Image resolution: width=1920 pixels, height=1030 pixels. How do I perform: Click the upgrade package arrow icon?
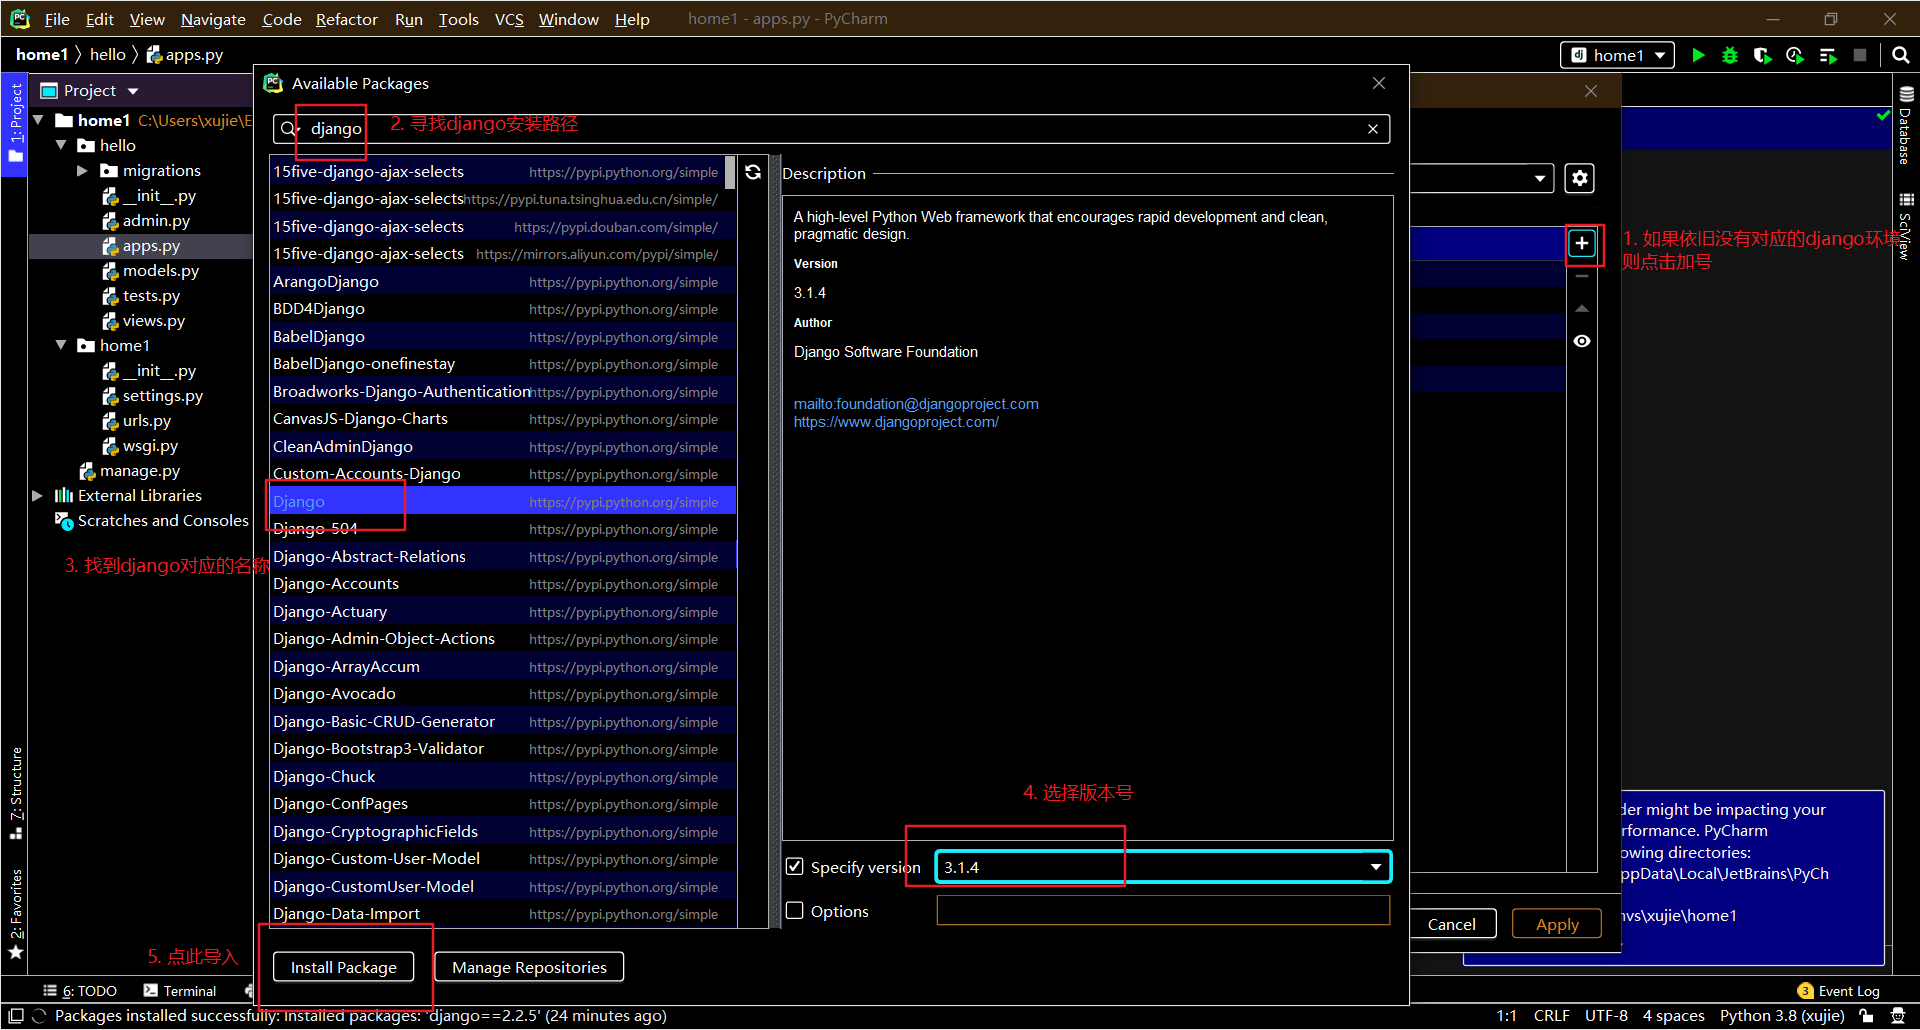click(1582, 308)
